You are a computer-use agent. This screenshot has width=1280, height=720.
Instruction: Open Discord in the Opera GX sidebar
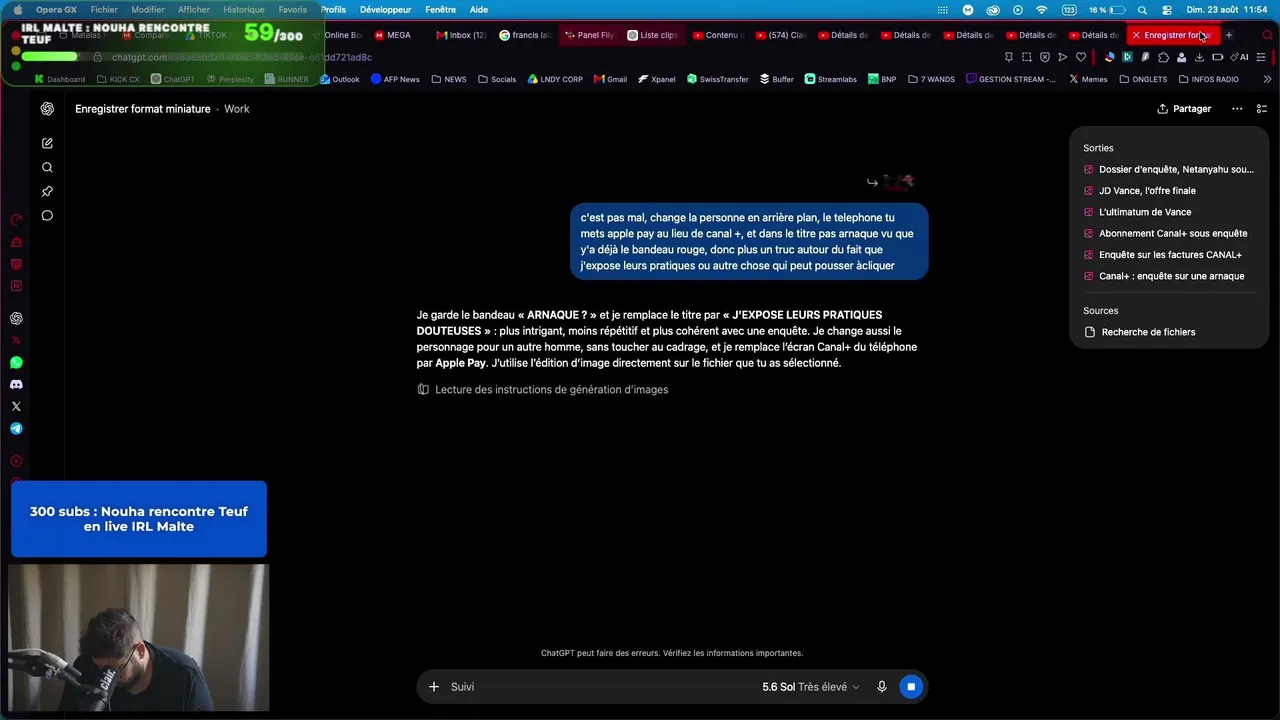pos(16,385)
